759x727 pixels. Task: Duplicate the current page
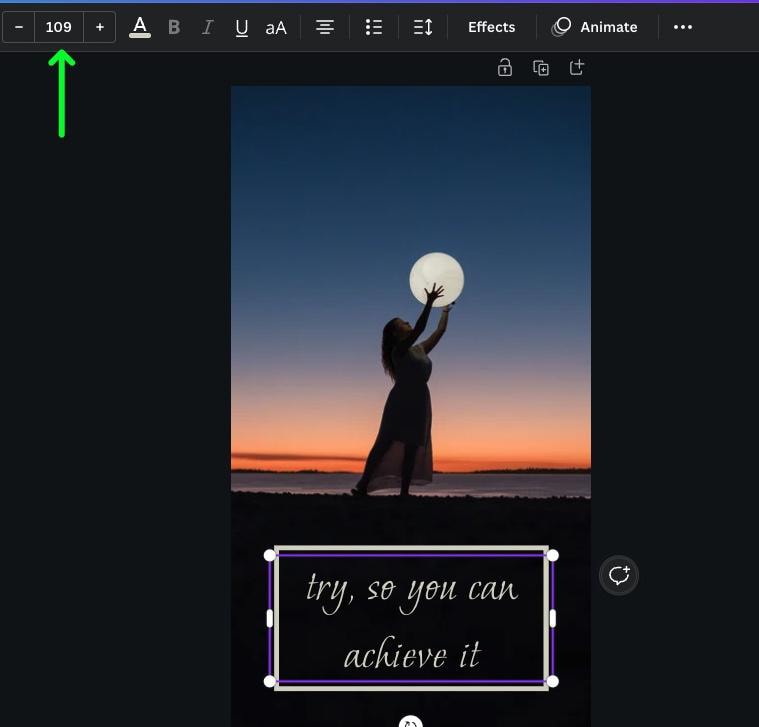tap(541, 68)
